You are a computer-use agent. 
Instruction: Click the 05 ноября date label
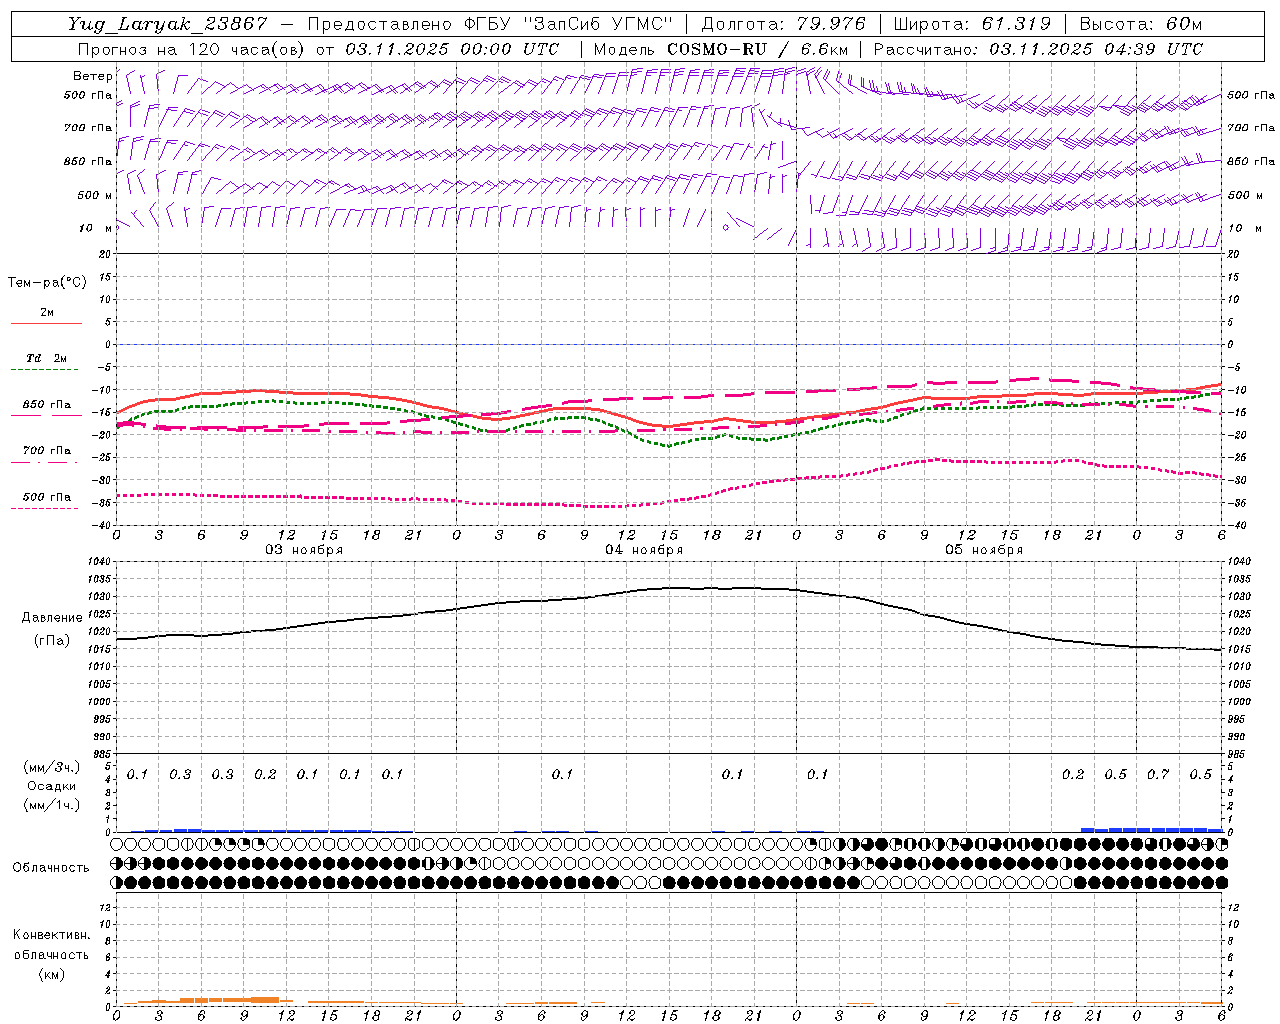[x=984, y=550]
